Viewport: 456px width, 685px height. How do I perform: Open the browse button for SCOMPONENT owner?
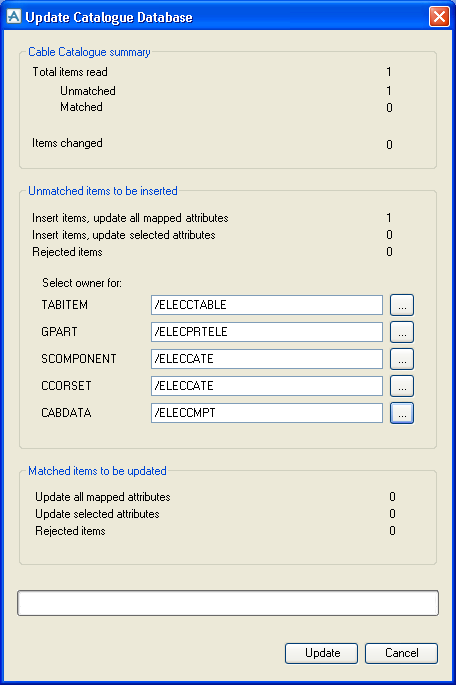tap(402, 359)
